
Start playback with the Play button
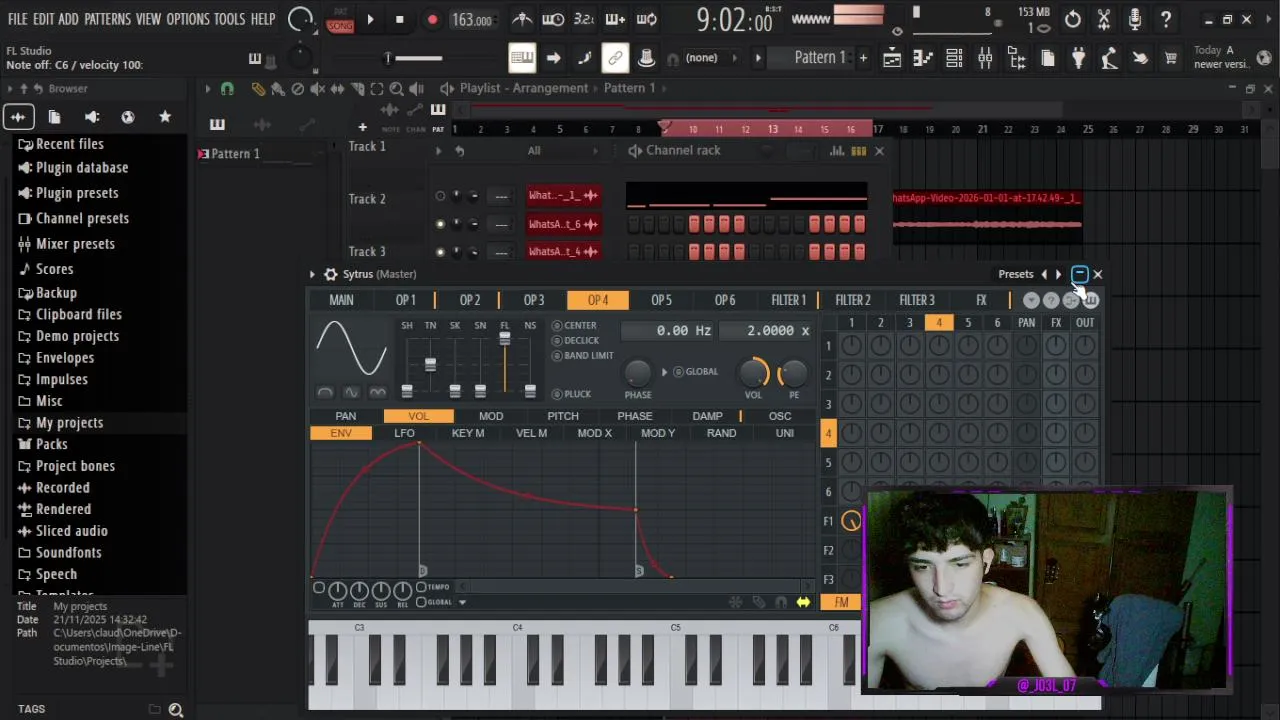[x=370, y=19]
